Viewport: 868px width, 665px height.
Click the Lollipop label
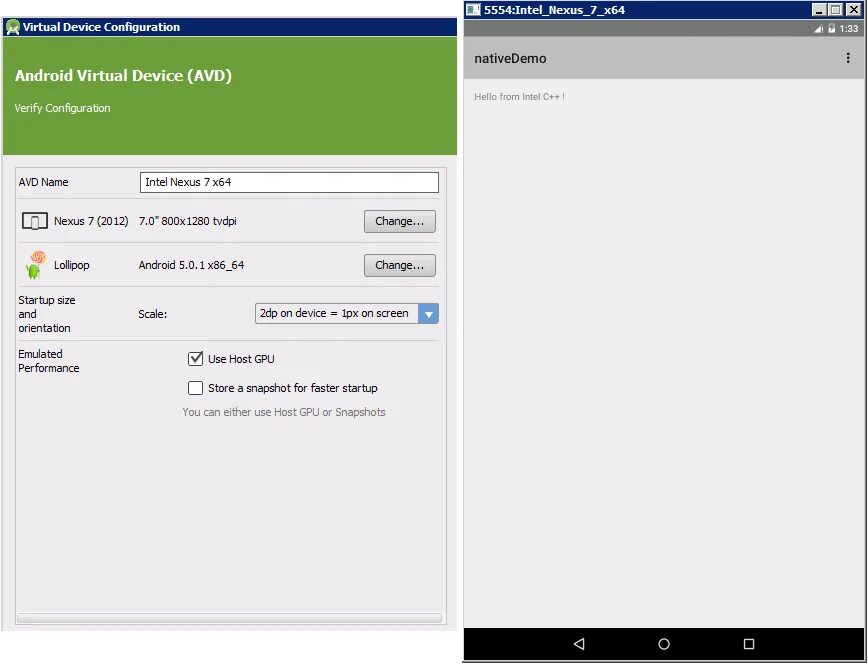tap(71, 265)
